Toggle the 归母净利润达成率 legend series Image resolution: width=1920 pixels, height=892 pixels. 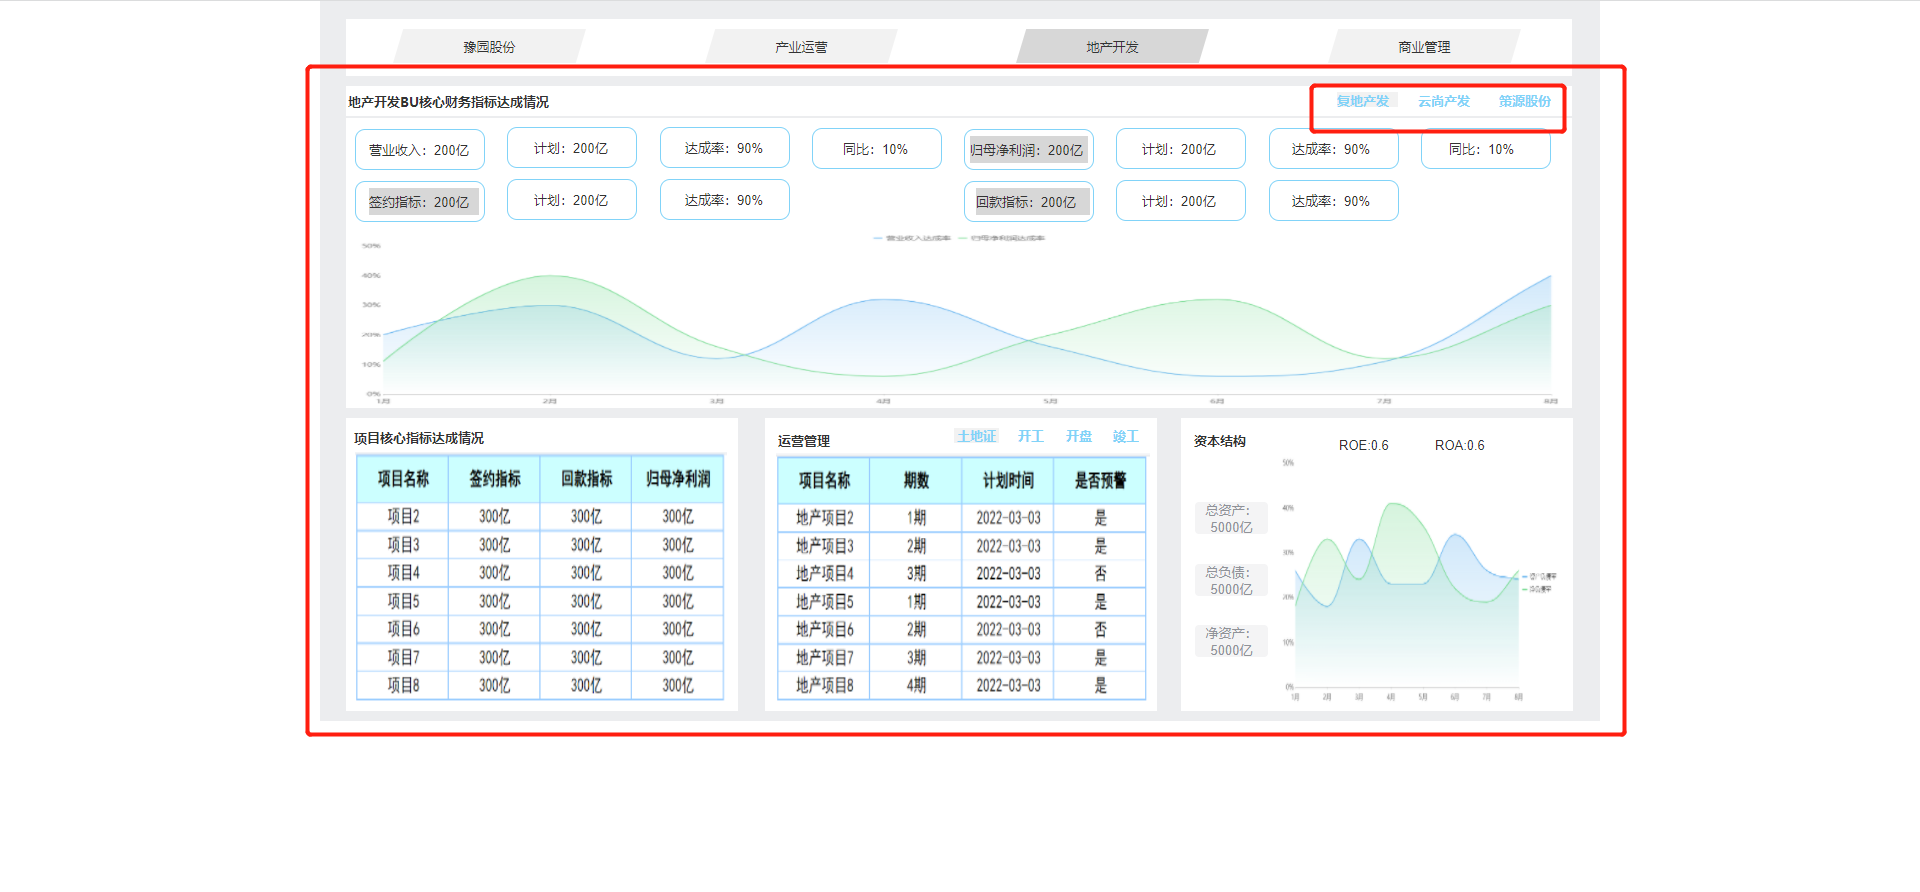pyautogui.click(x=1002, y=238)
